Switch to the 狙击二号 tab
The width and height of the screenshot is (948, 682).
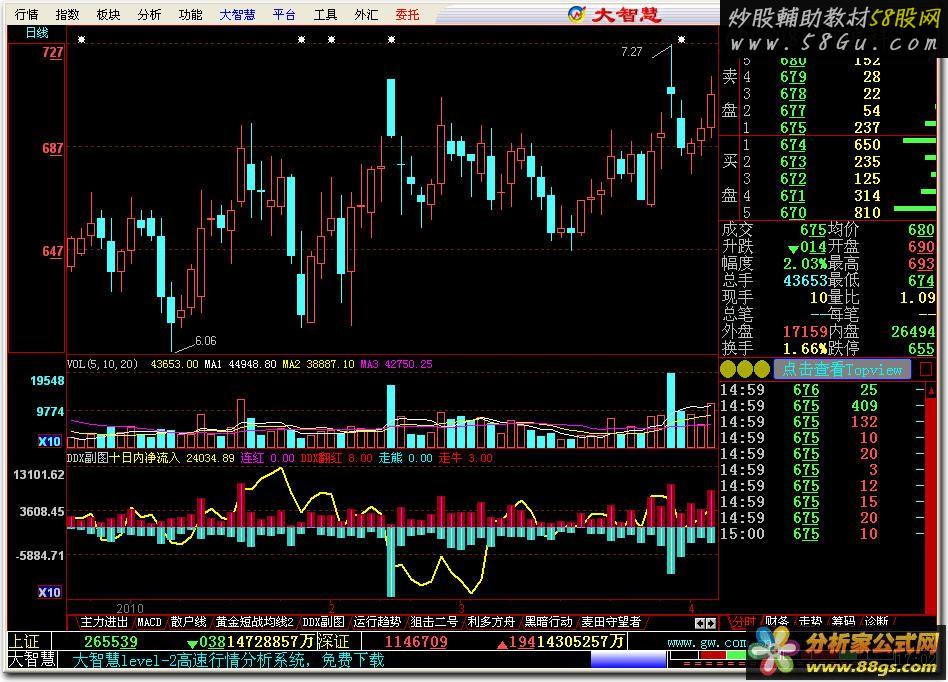click(x=434, y=622)
